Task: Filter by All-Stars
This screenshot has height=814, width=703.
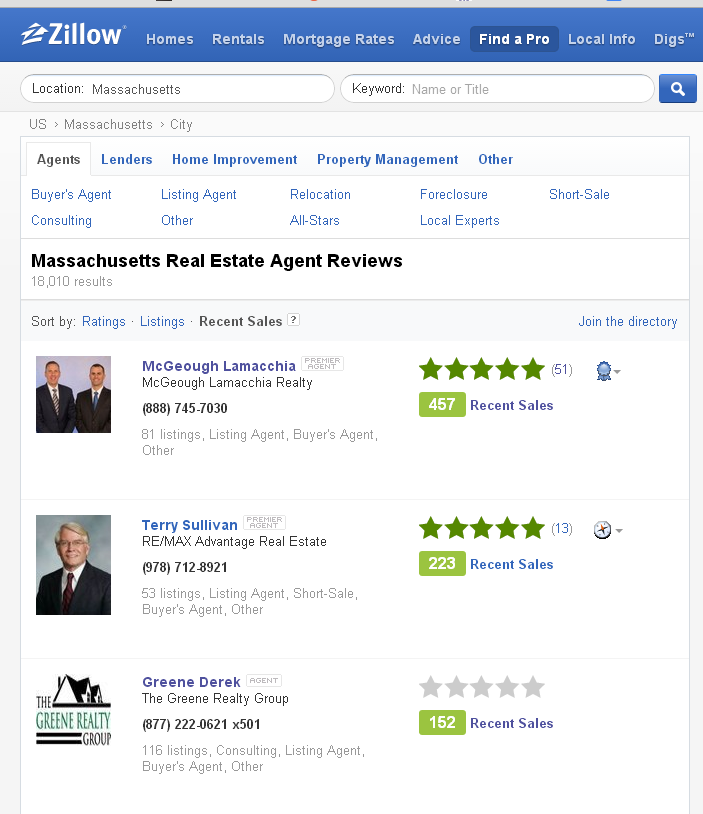Action: point(315,221)
